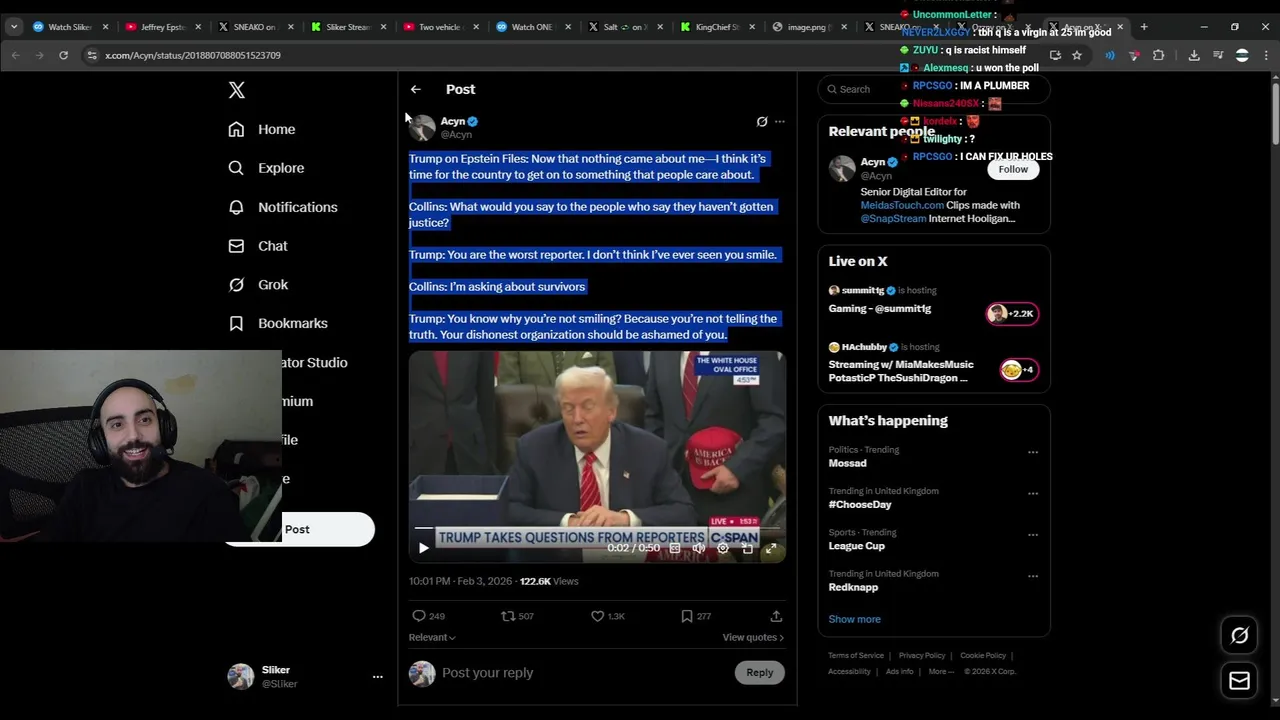Screen dimensions: 1280x720
Task: Open Bookmarks in the sidebar
Action: [x=278, y=323]
